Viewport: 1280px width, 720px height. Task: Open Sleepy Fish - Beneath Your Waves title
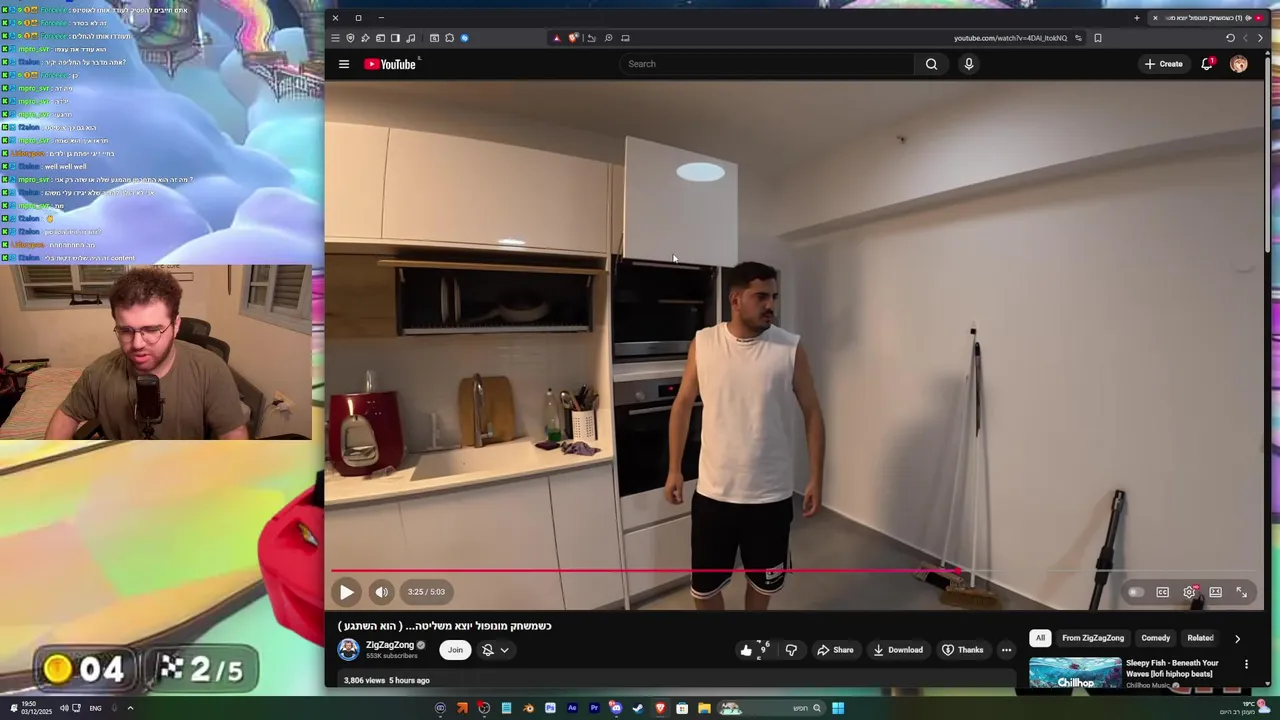[1173, 668]
